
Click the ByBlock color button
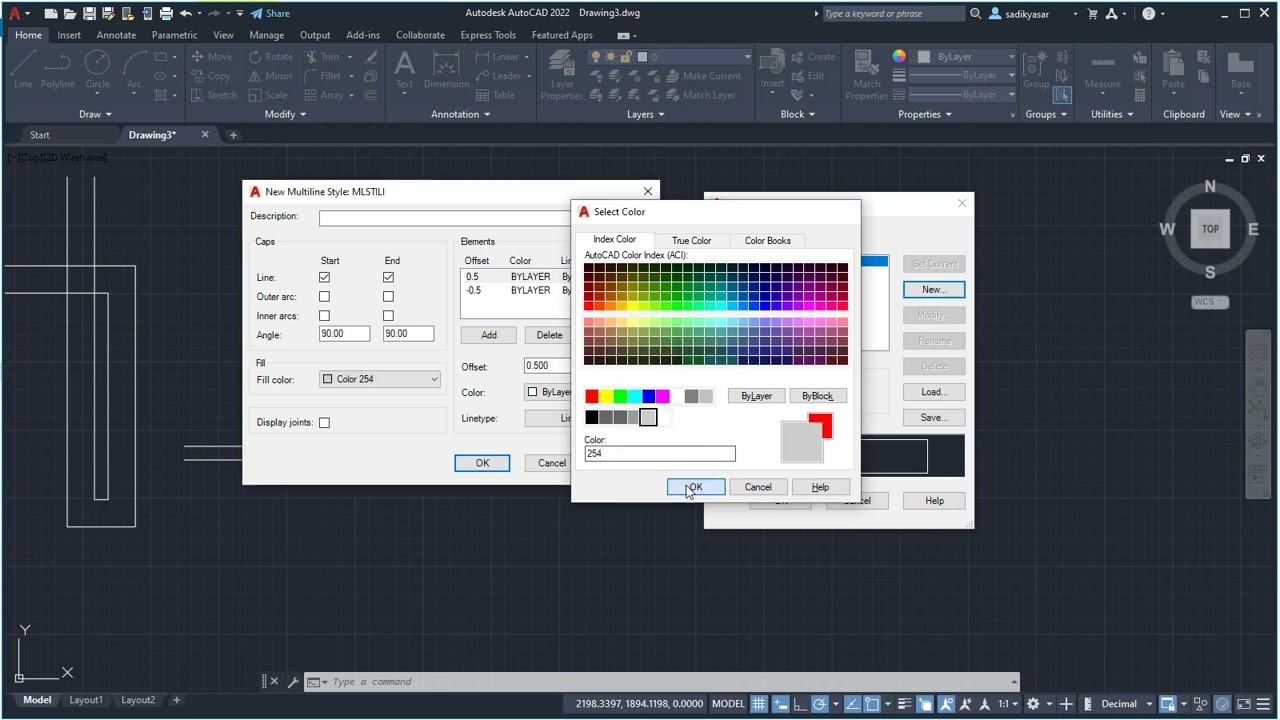pos(817,396)
